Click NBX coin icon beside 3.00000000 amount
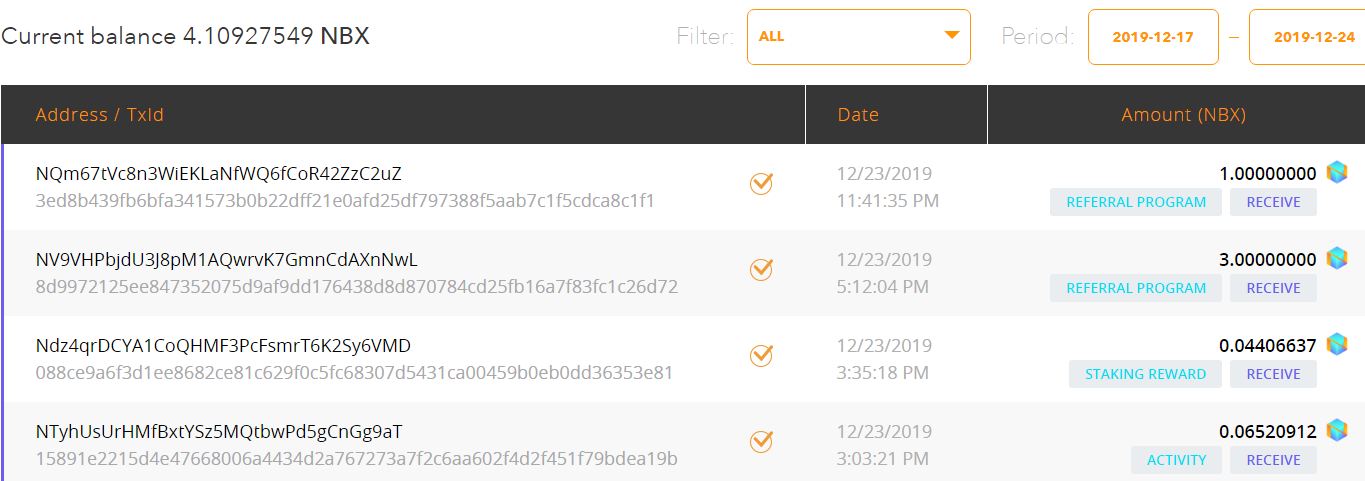 tap(1337, 259)
